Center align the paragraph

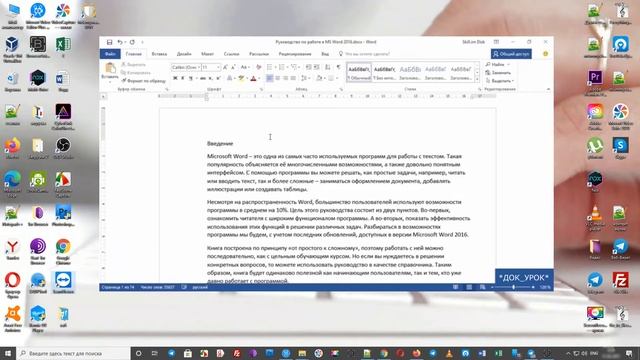(x=278, y=78)
